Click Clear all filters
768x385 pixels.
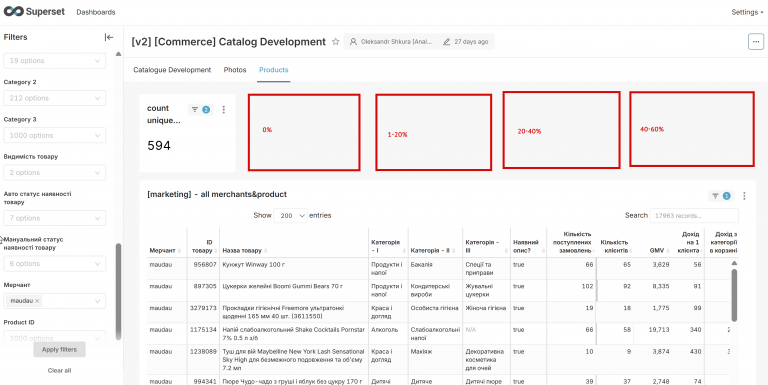point(59,371)
